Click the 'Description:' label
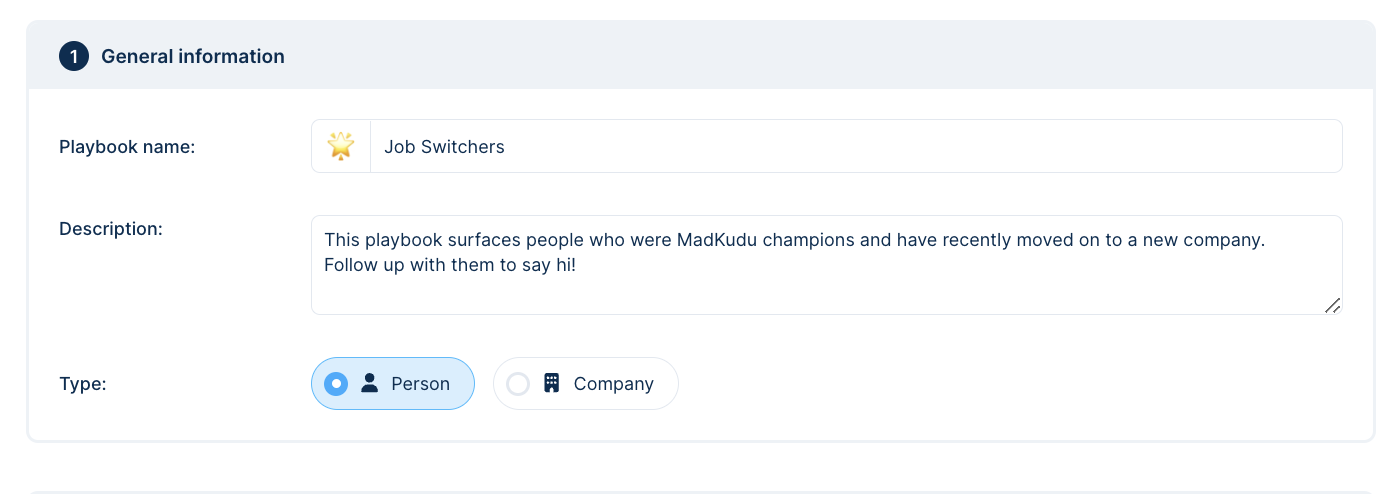1396x494 pixels. pos(111,229)
